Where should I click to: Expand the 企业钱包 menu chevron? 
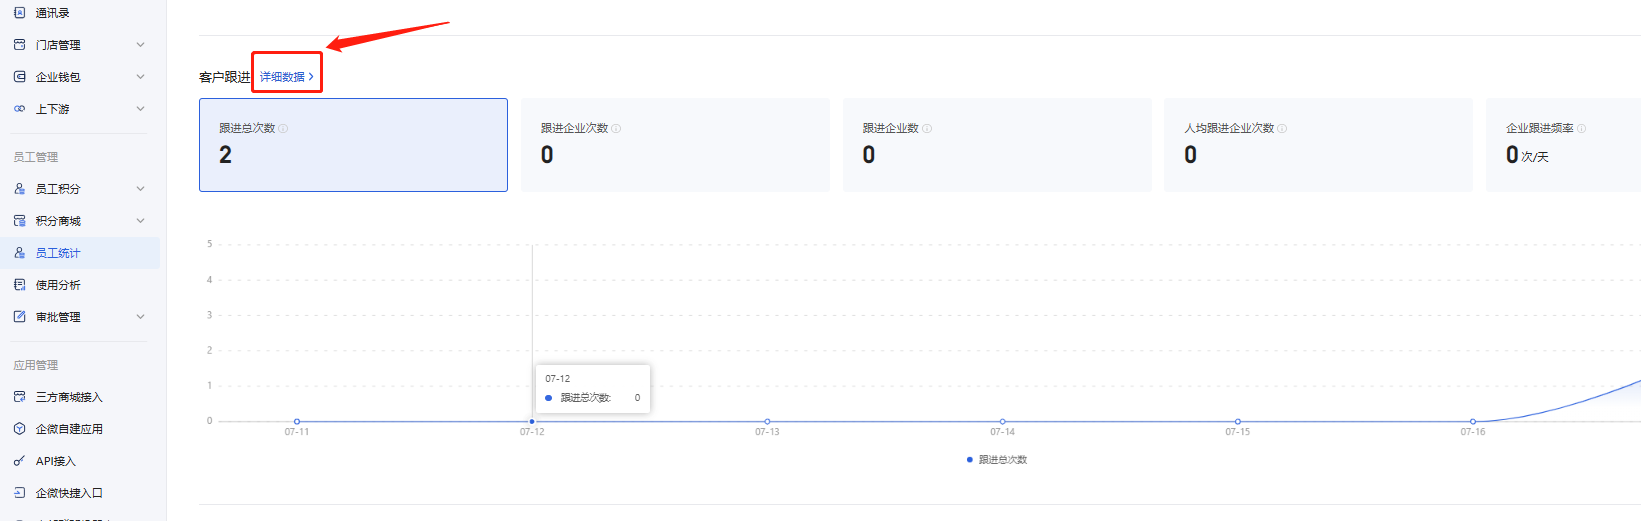(x=140, y=77)
